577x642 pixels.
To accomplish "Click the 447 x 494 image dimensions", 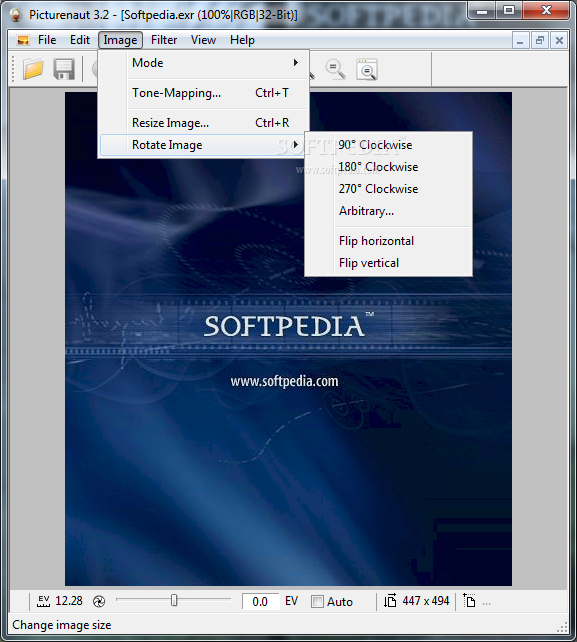I will click(425, 601).
